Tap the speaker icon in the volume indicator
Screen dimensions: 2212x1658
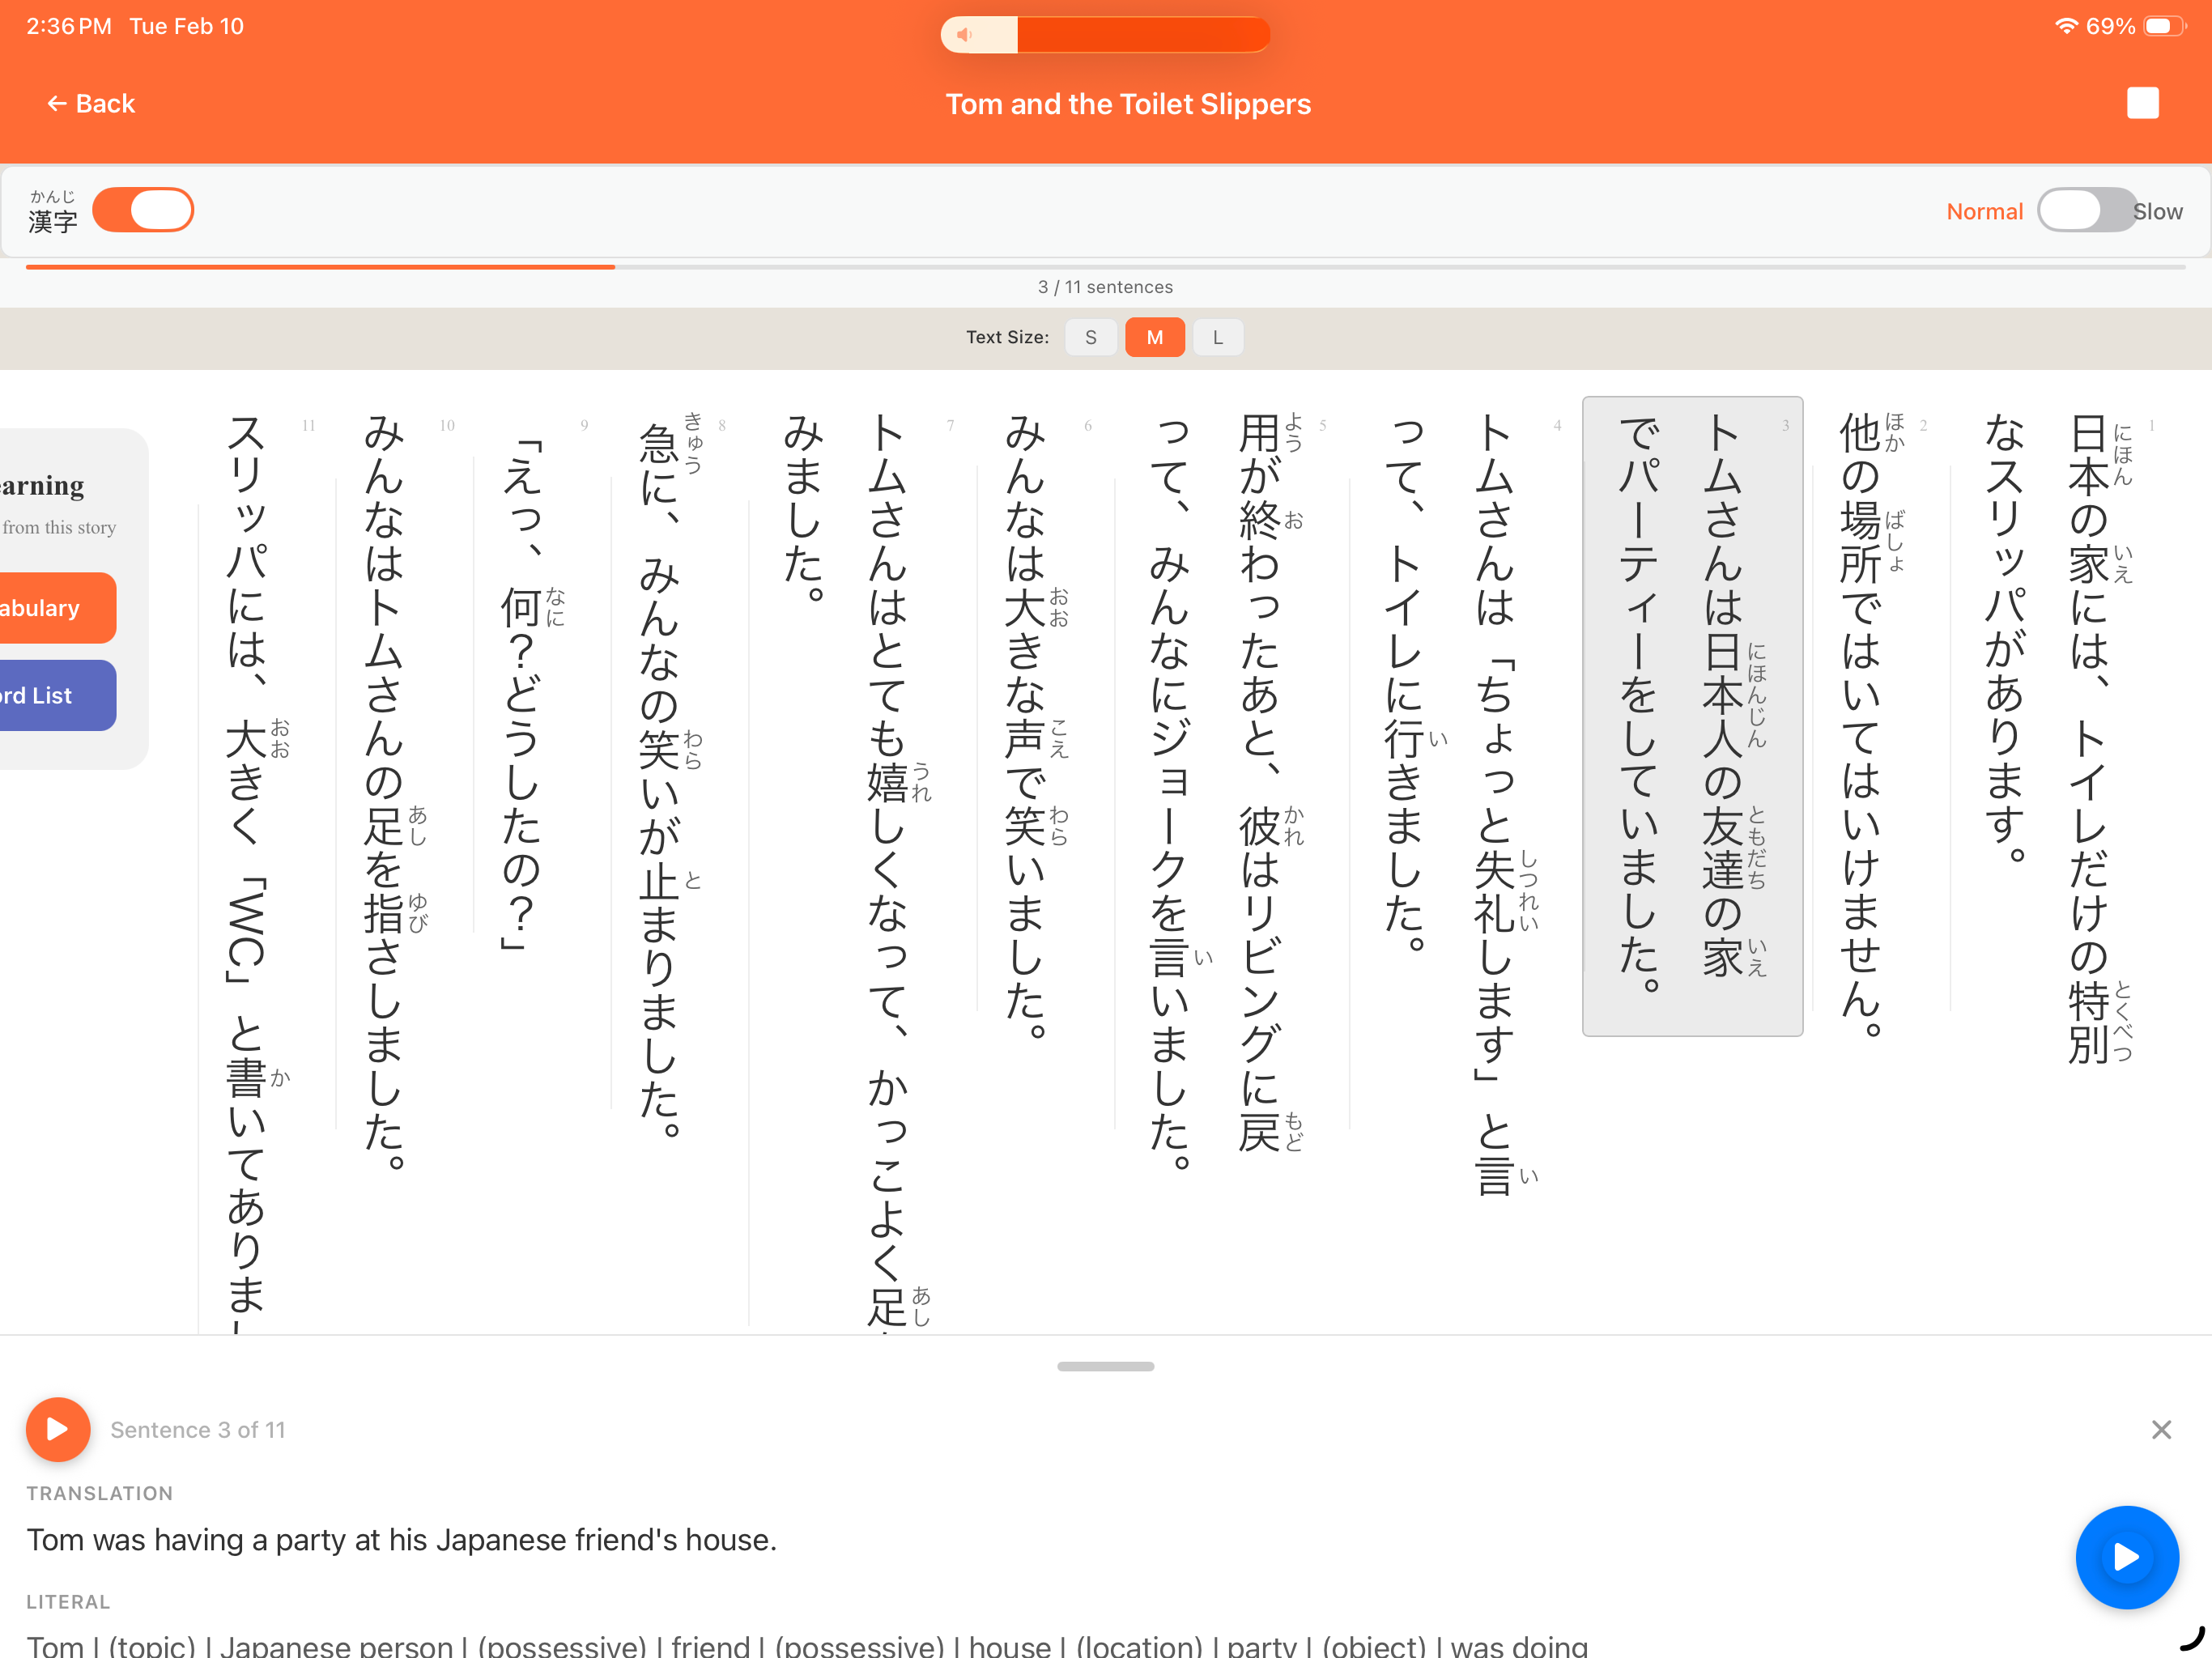964,35
